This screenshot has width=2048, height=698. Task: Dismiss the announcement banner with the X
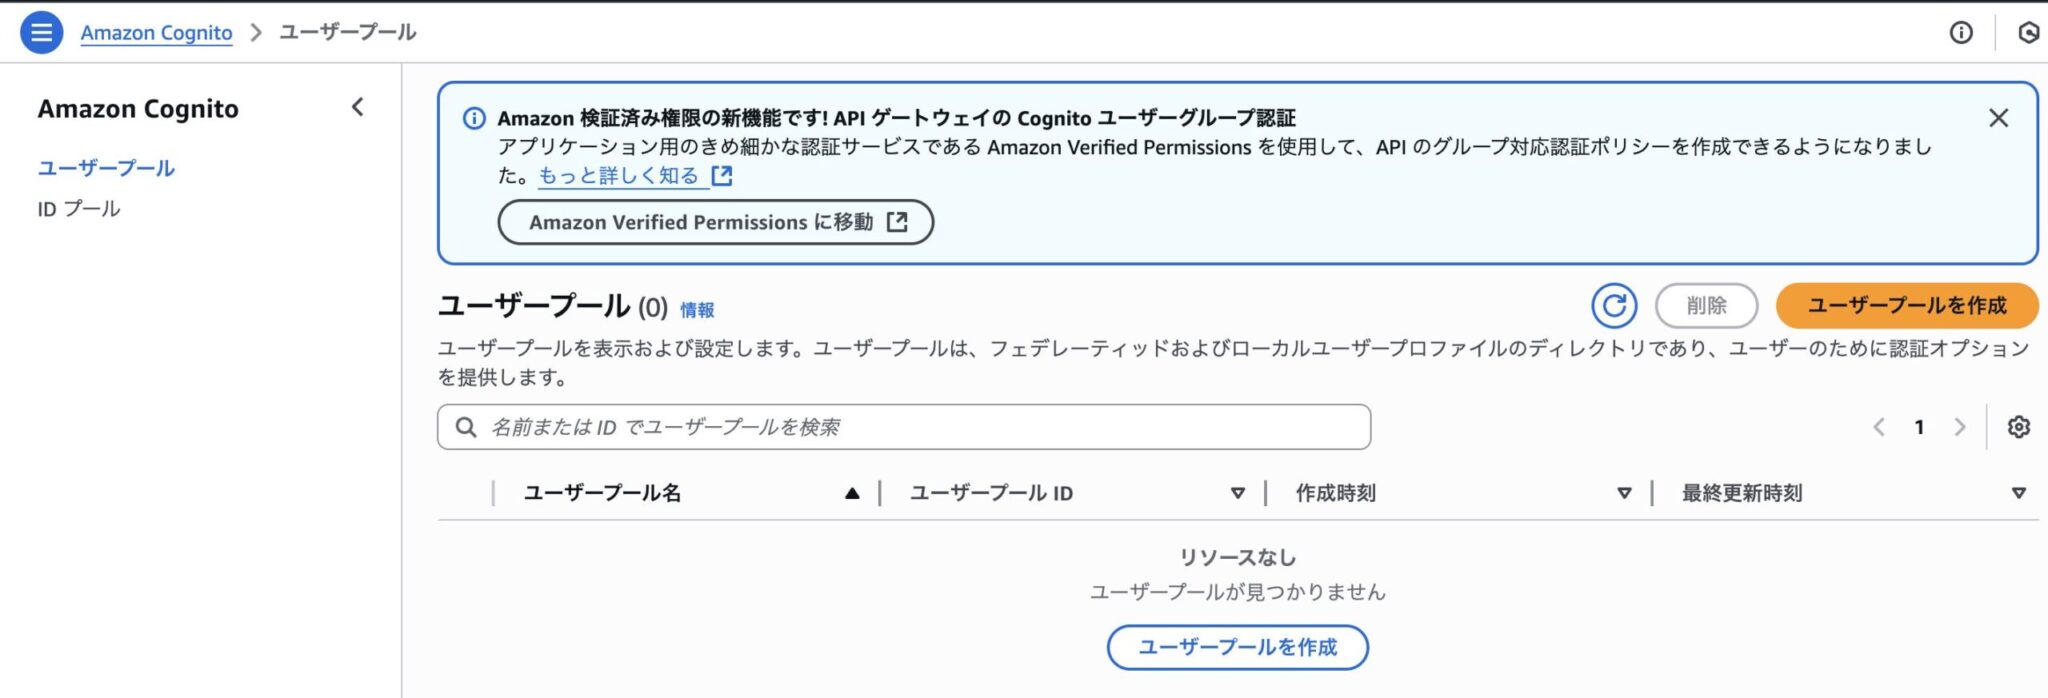click(1998, 117)
